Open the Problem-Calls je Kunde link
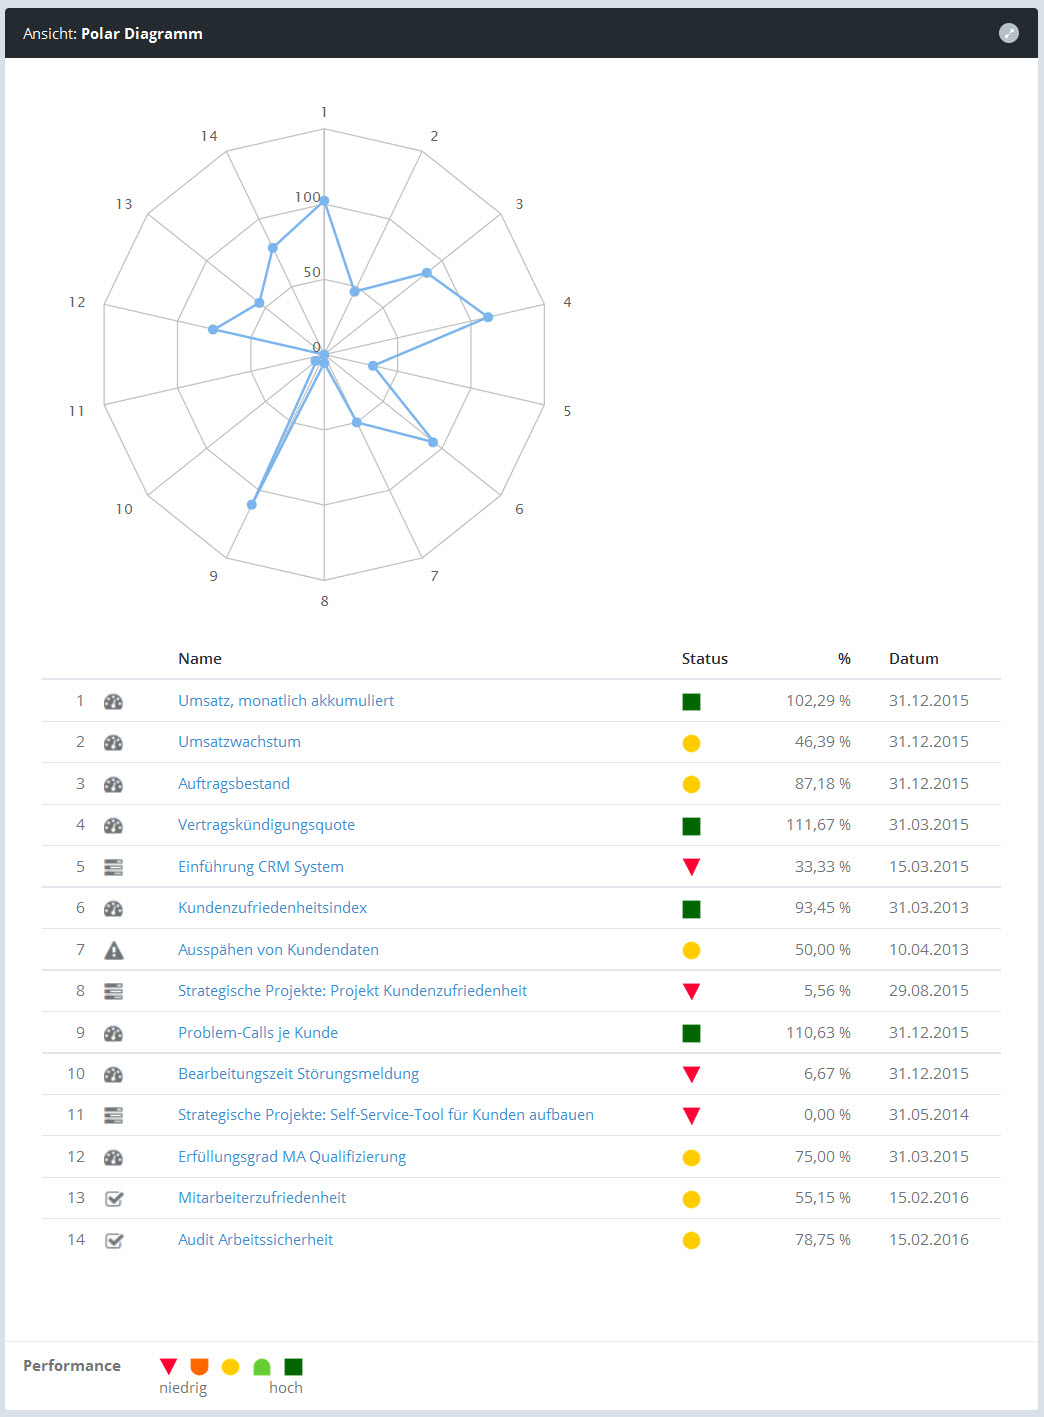 tap(258, 1033)
